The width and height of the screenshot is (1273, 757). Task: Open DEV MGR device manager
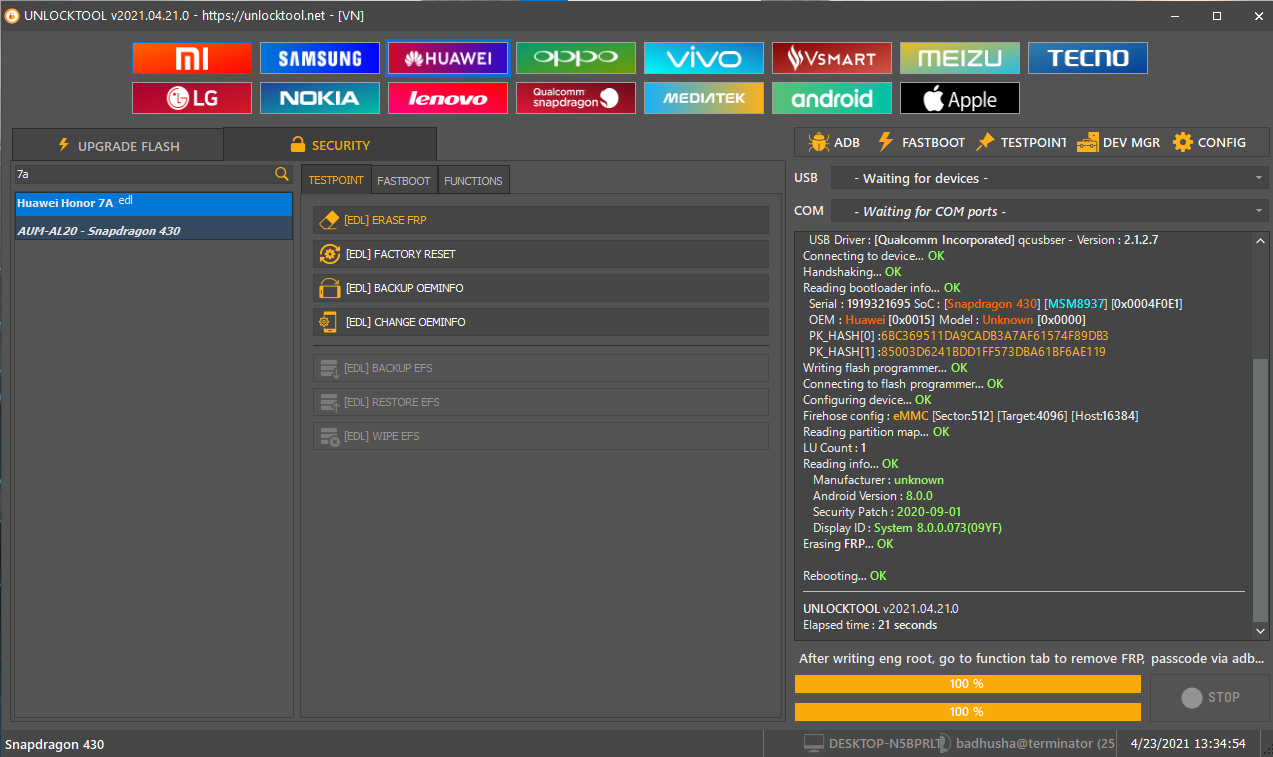coord(1119,142)
